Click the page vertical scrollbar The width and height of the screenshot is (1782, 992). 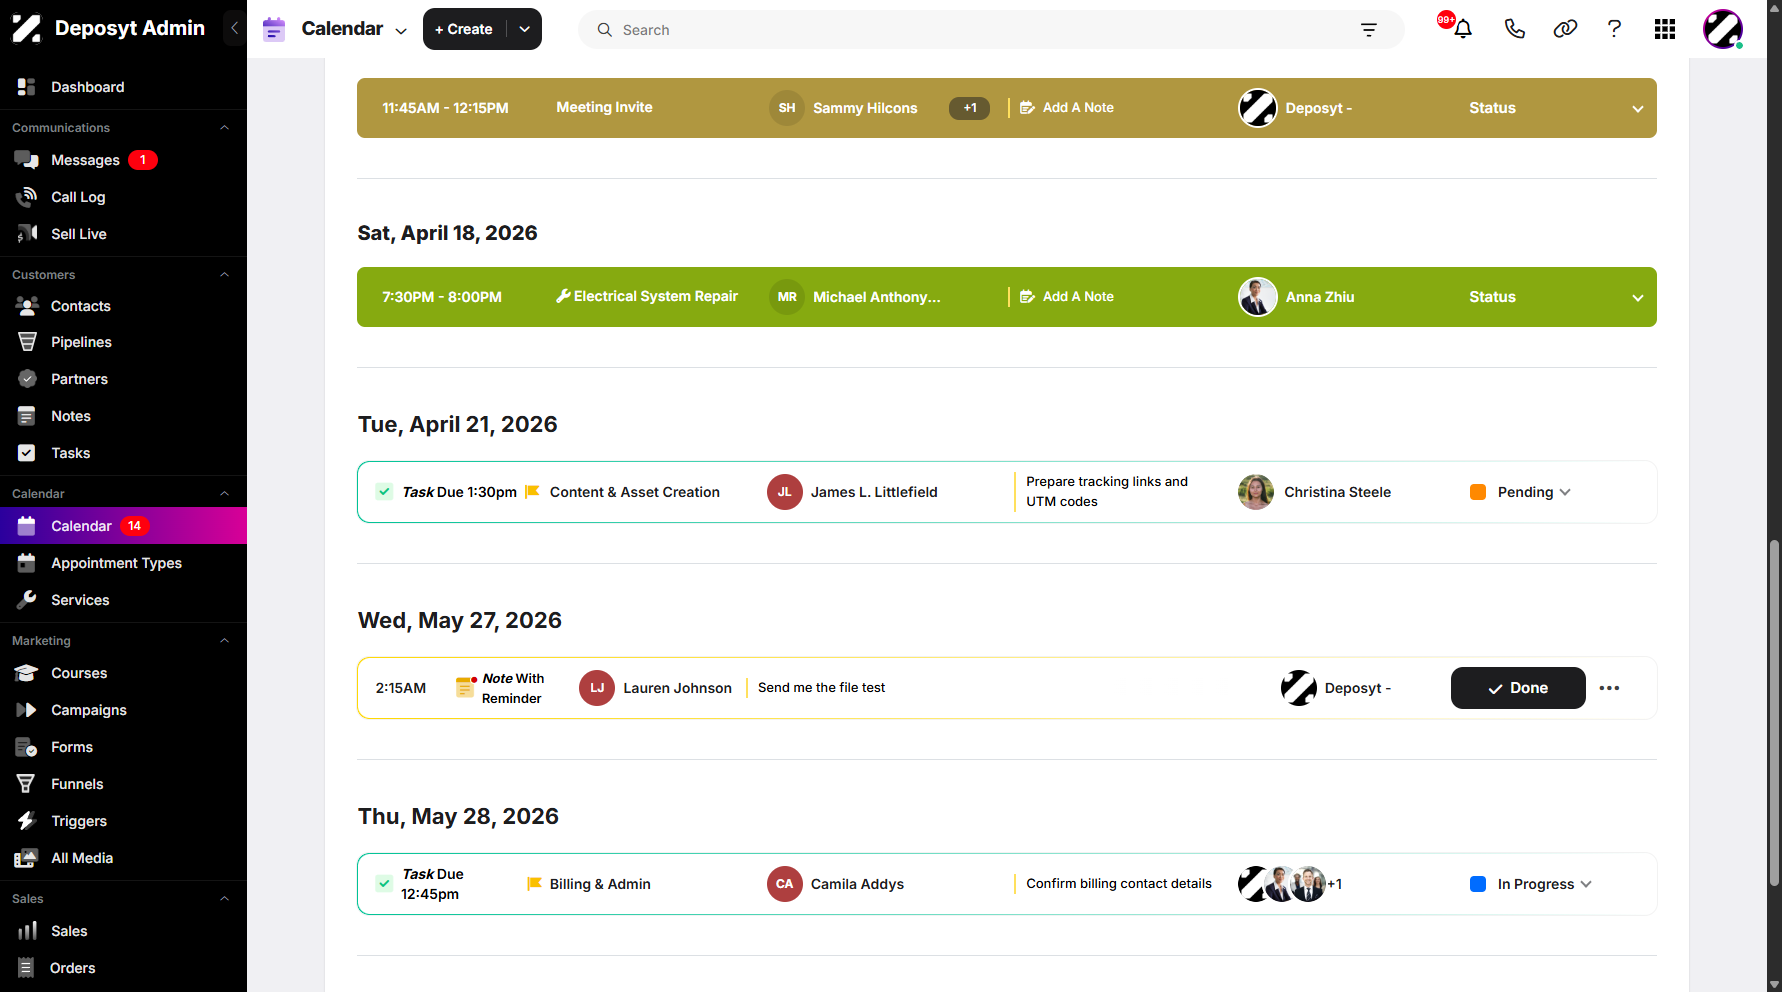[x=1774, y=712]
